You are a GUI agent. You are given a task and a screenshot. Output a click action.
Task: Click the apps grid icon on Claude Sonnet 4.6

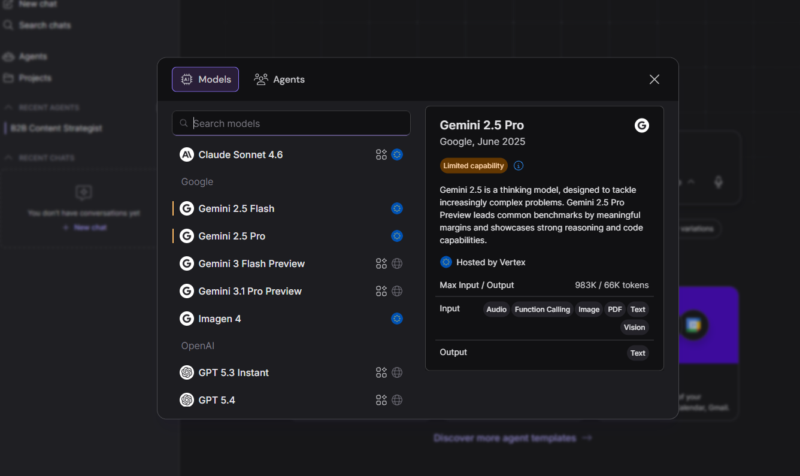381,155
